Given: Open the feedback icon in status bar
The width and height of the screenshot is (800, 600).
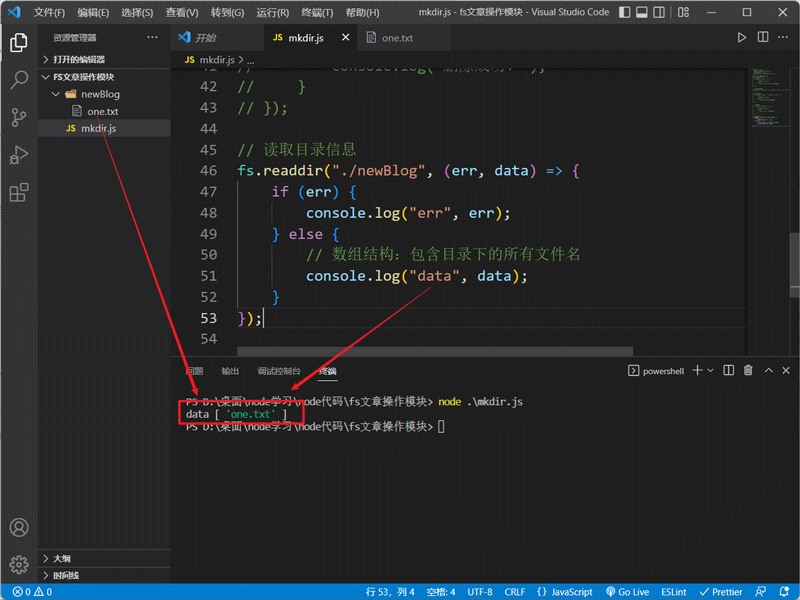Looking at the screenshot, I should 760,592.
